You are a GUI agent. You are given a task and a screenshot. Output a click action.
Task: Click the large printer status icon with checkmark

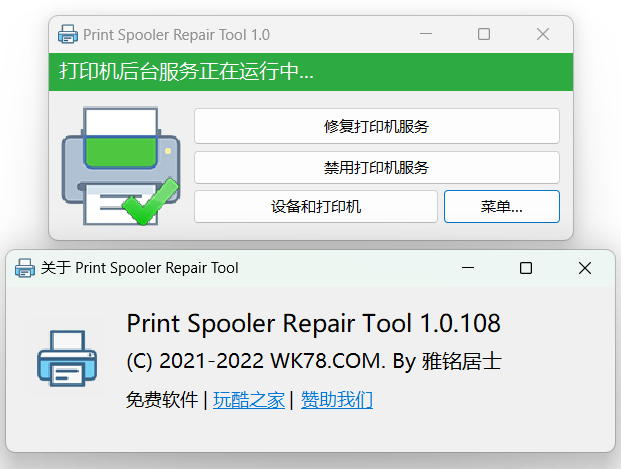point(121,166)
